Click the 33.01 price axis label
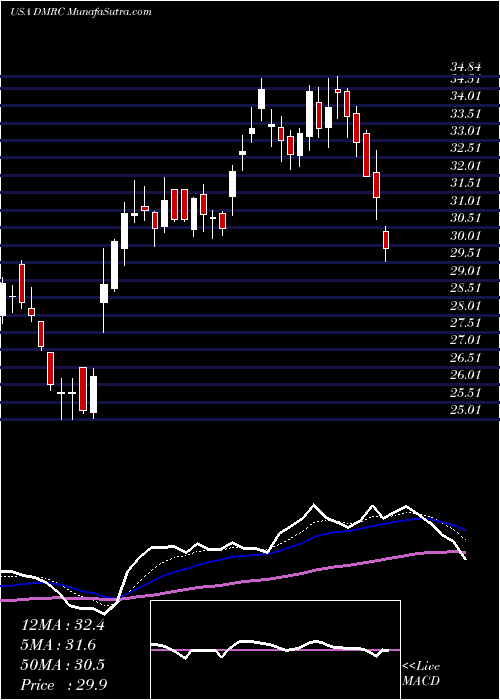Image resolution: width=500 pixels, height=700 pixels. [465, 131]
